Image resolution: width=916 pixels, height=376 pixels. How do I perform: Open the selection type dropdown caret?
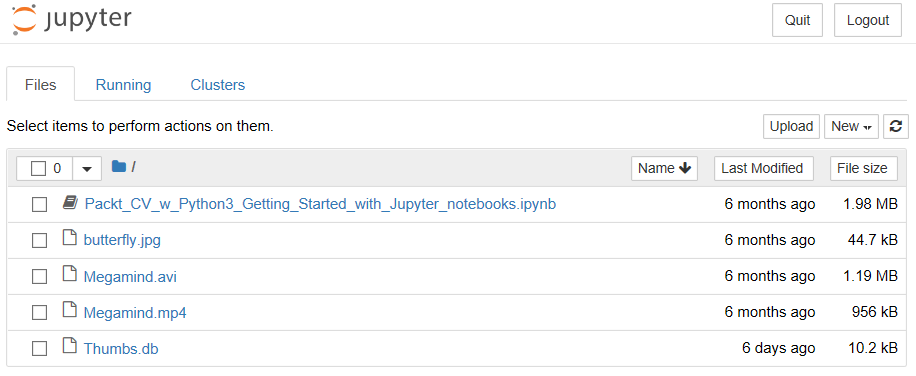tap(87, 169)
